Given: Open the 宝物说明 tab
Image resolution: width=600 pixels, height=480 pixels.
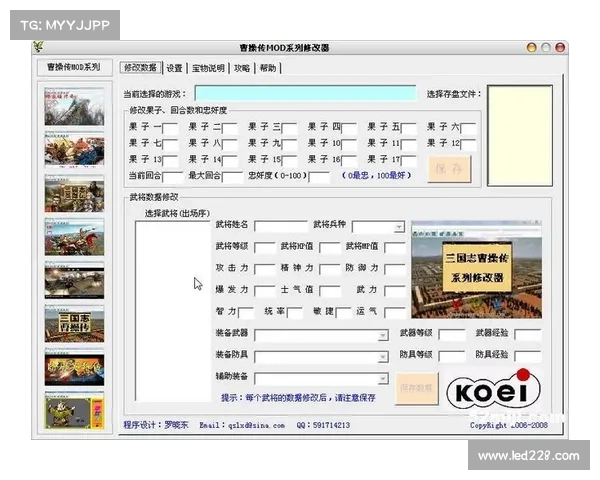Looking at the screenshot, I should 208,68.
